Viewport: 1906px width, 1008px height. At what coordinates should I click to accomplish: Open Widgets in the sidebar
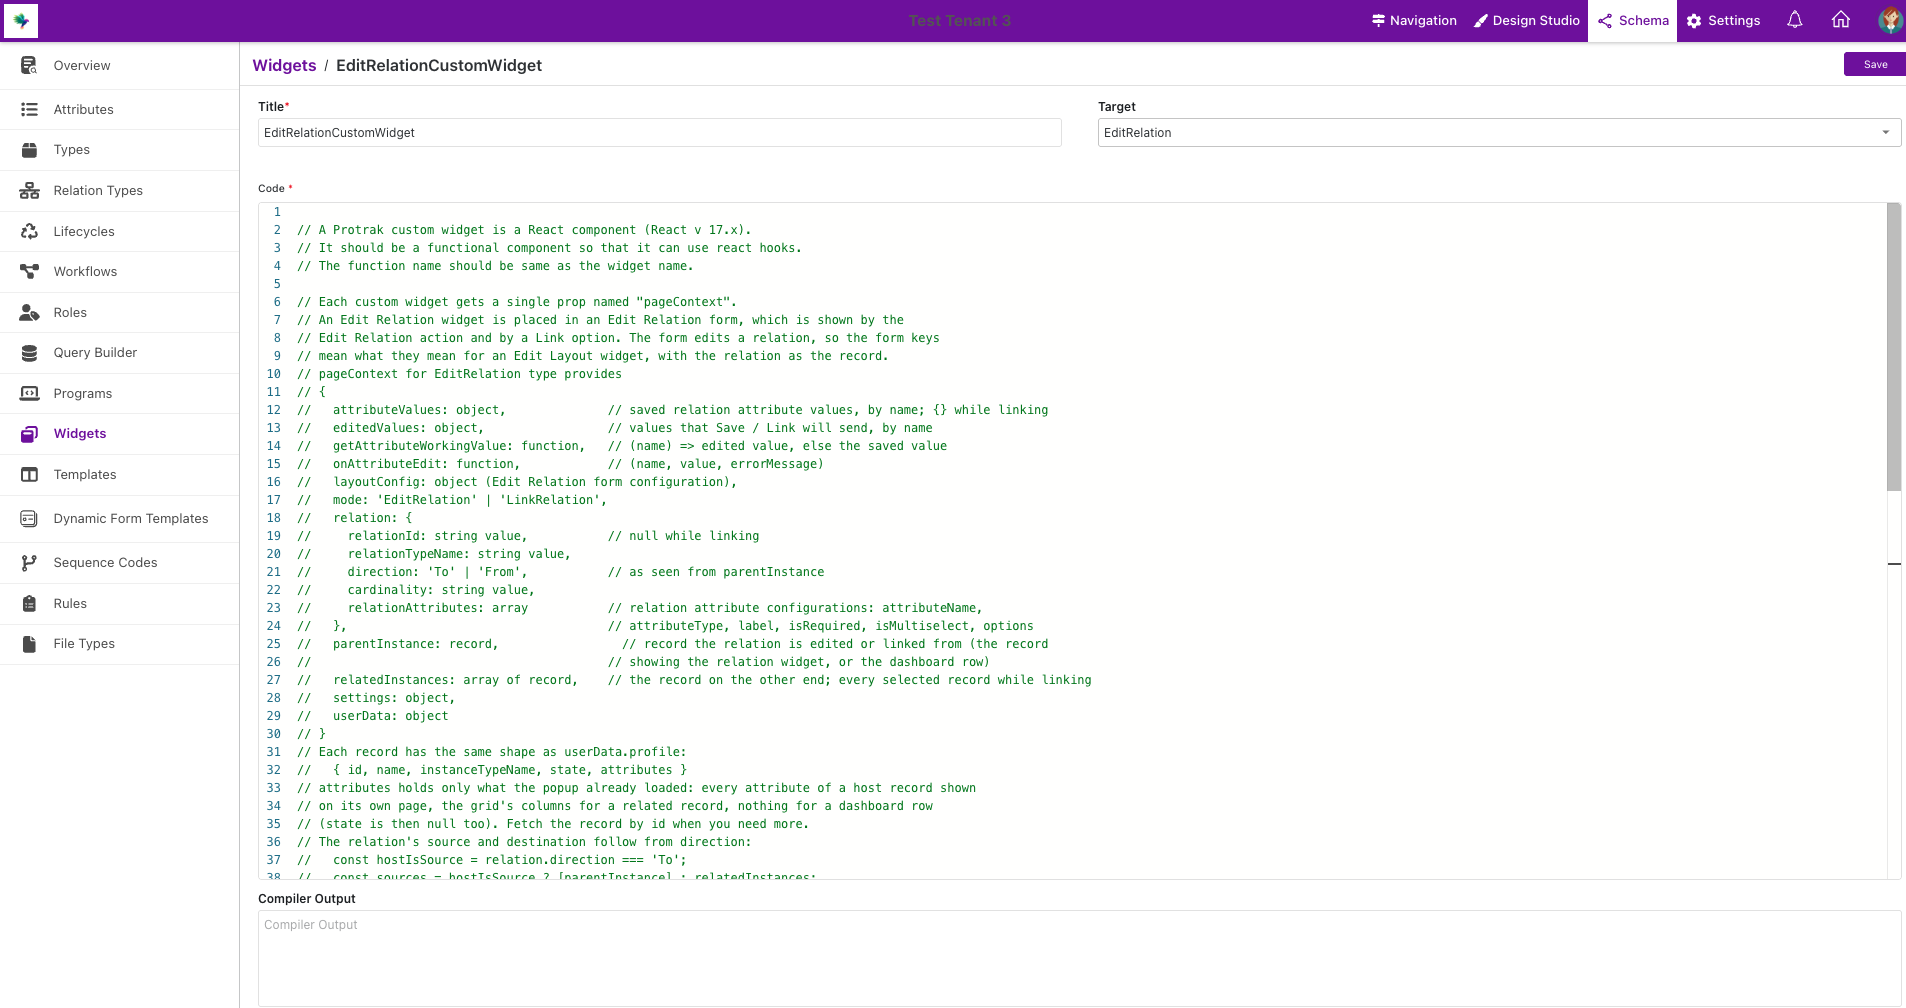click(x=80, y=434)
